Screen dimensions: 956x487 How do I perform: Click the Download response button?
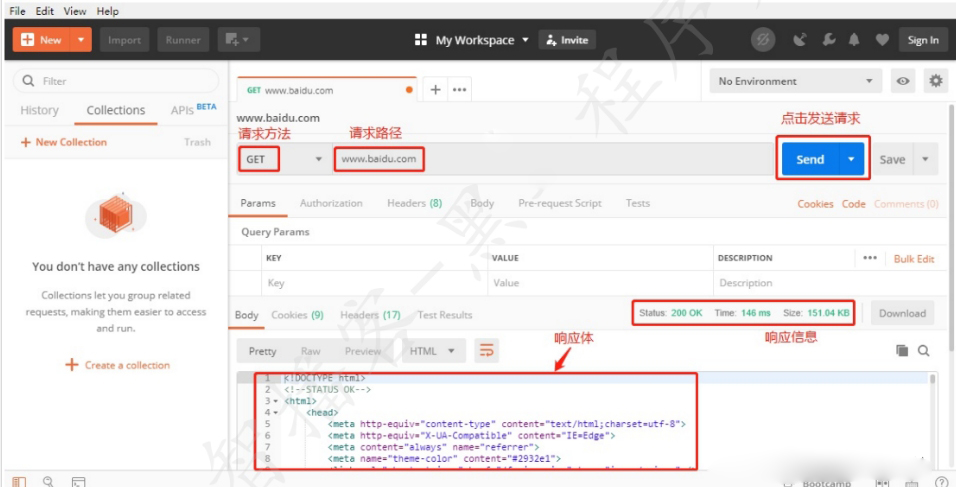[902, 313]
